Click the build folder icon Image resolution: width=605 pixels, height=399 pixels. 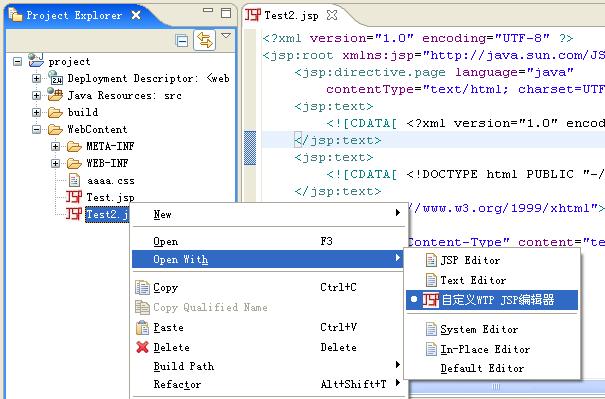[55, 112]
